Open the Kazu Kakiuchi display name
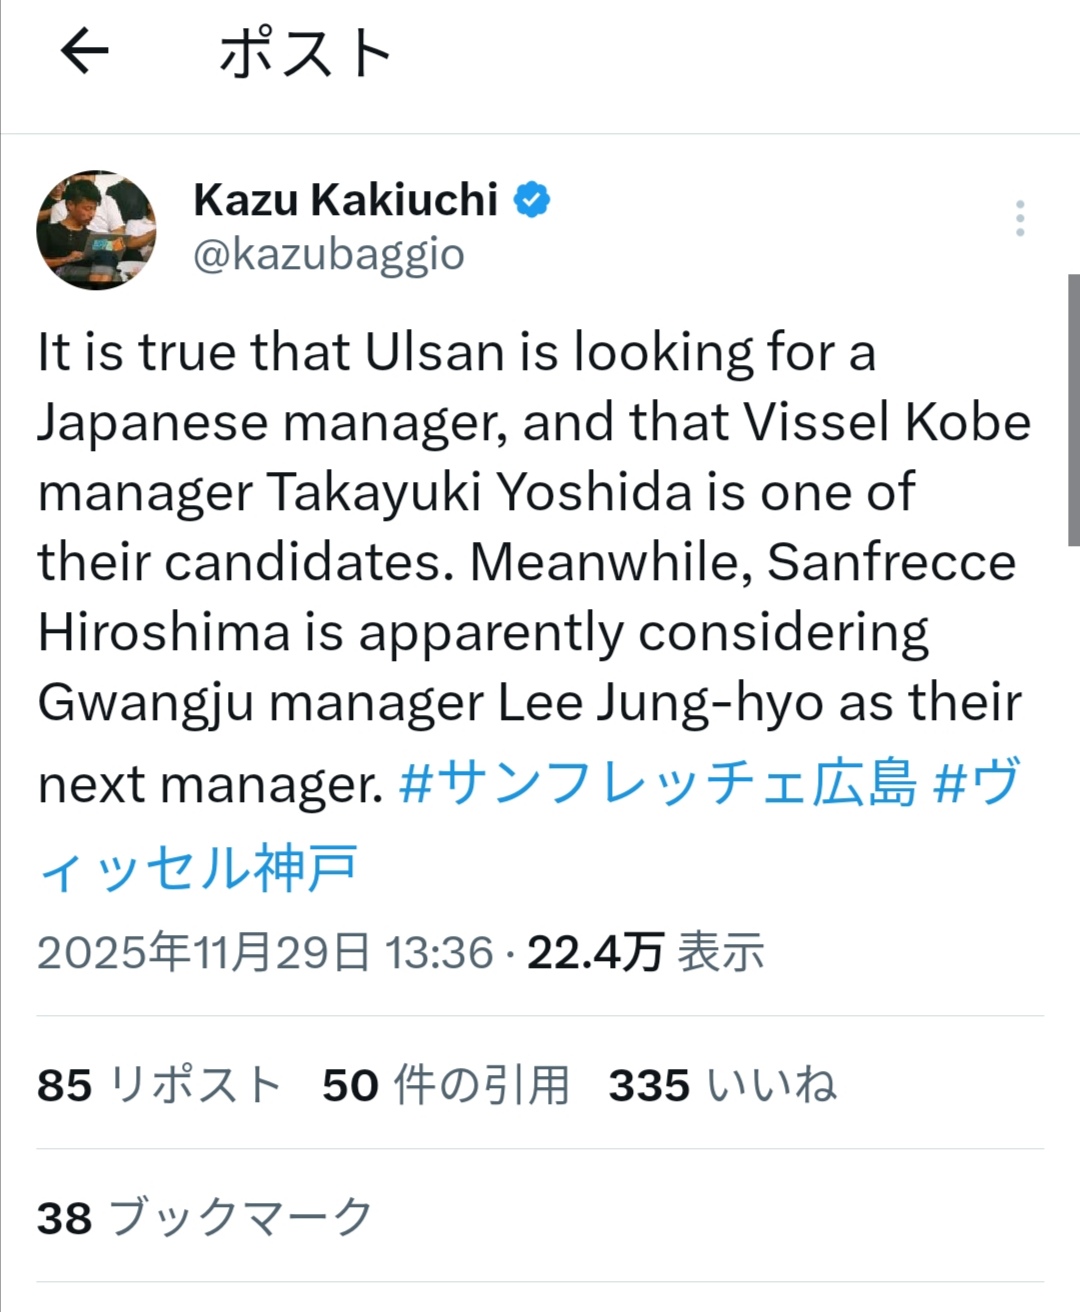The image size is (1080, 1312). click(345, 200)
